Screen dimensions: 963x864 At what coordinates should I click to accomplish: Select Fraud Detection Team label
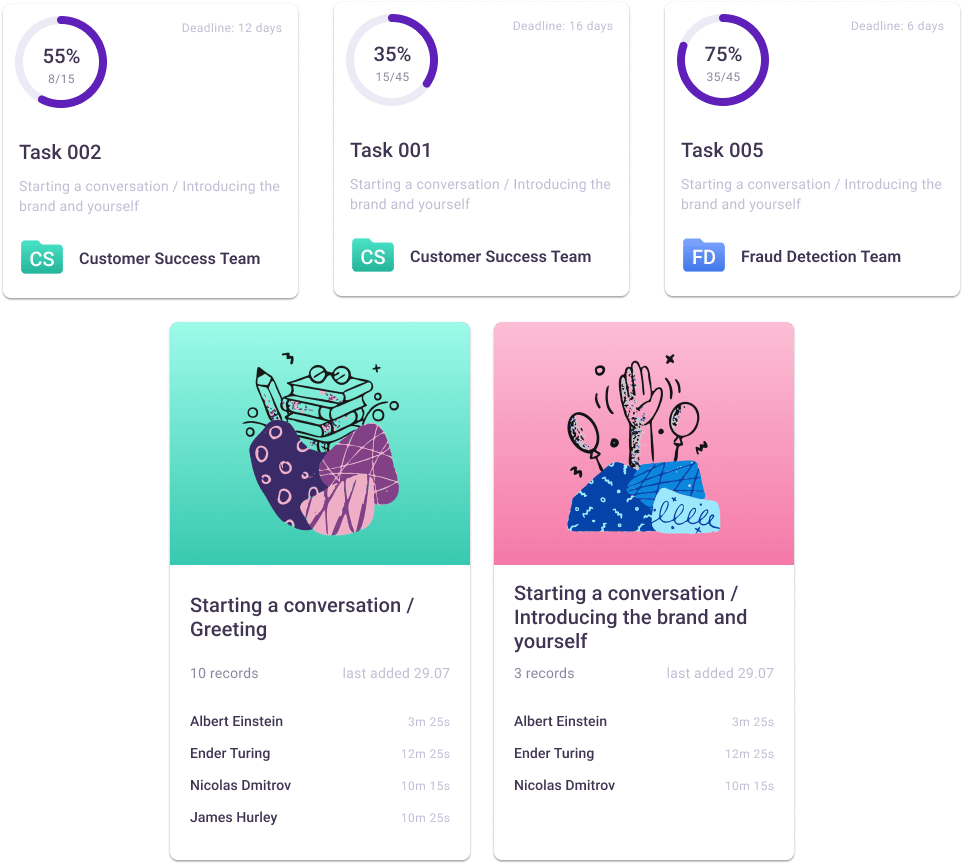(821, 257)
